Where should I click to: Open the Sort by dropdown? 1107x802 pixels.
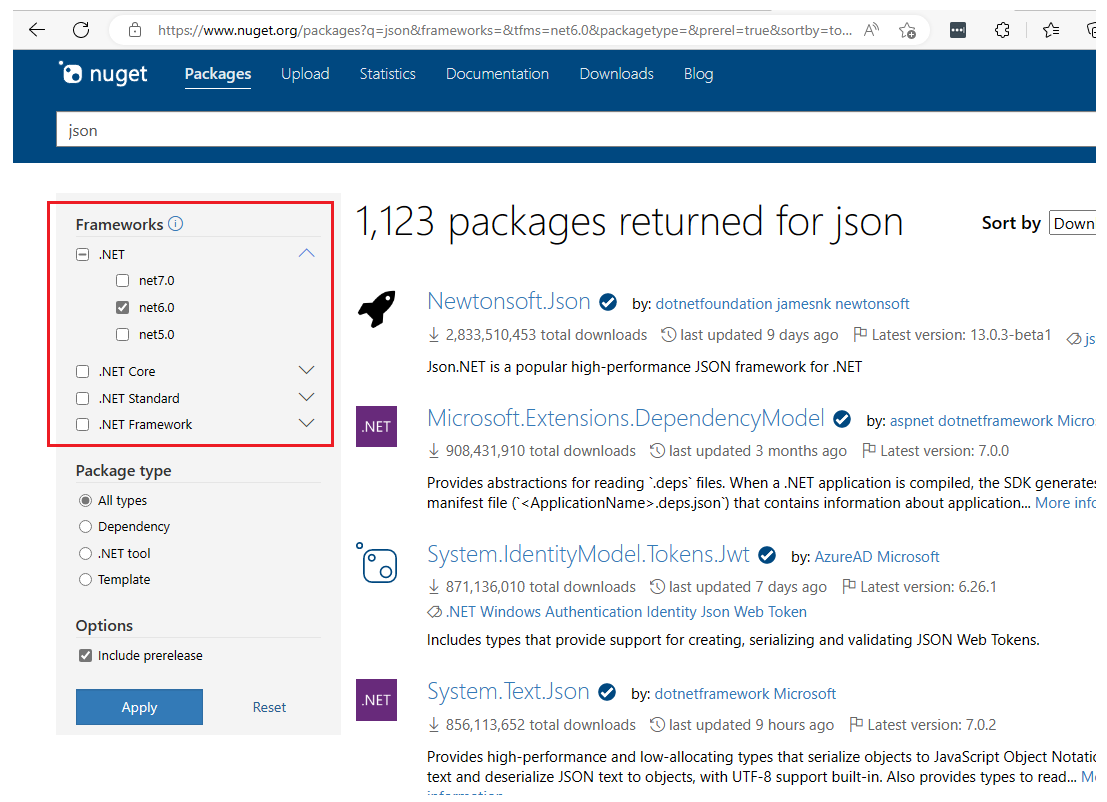(1072, 223)
